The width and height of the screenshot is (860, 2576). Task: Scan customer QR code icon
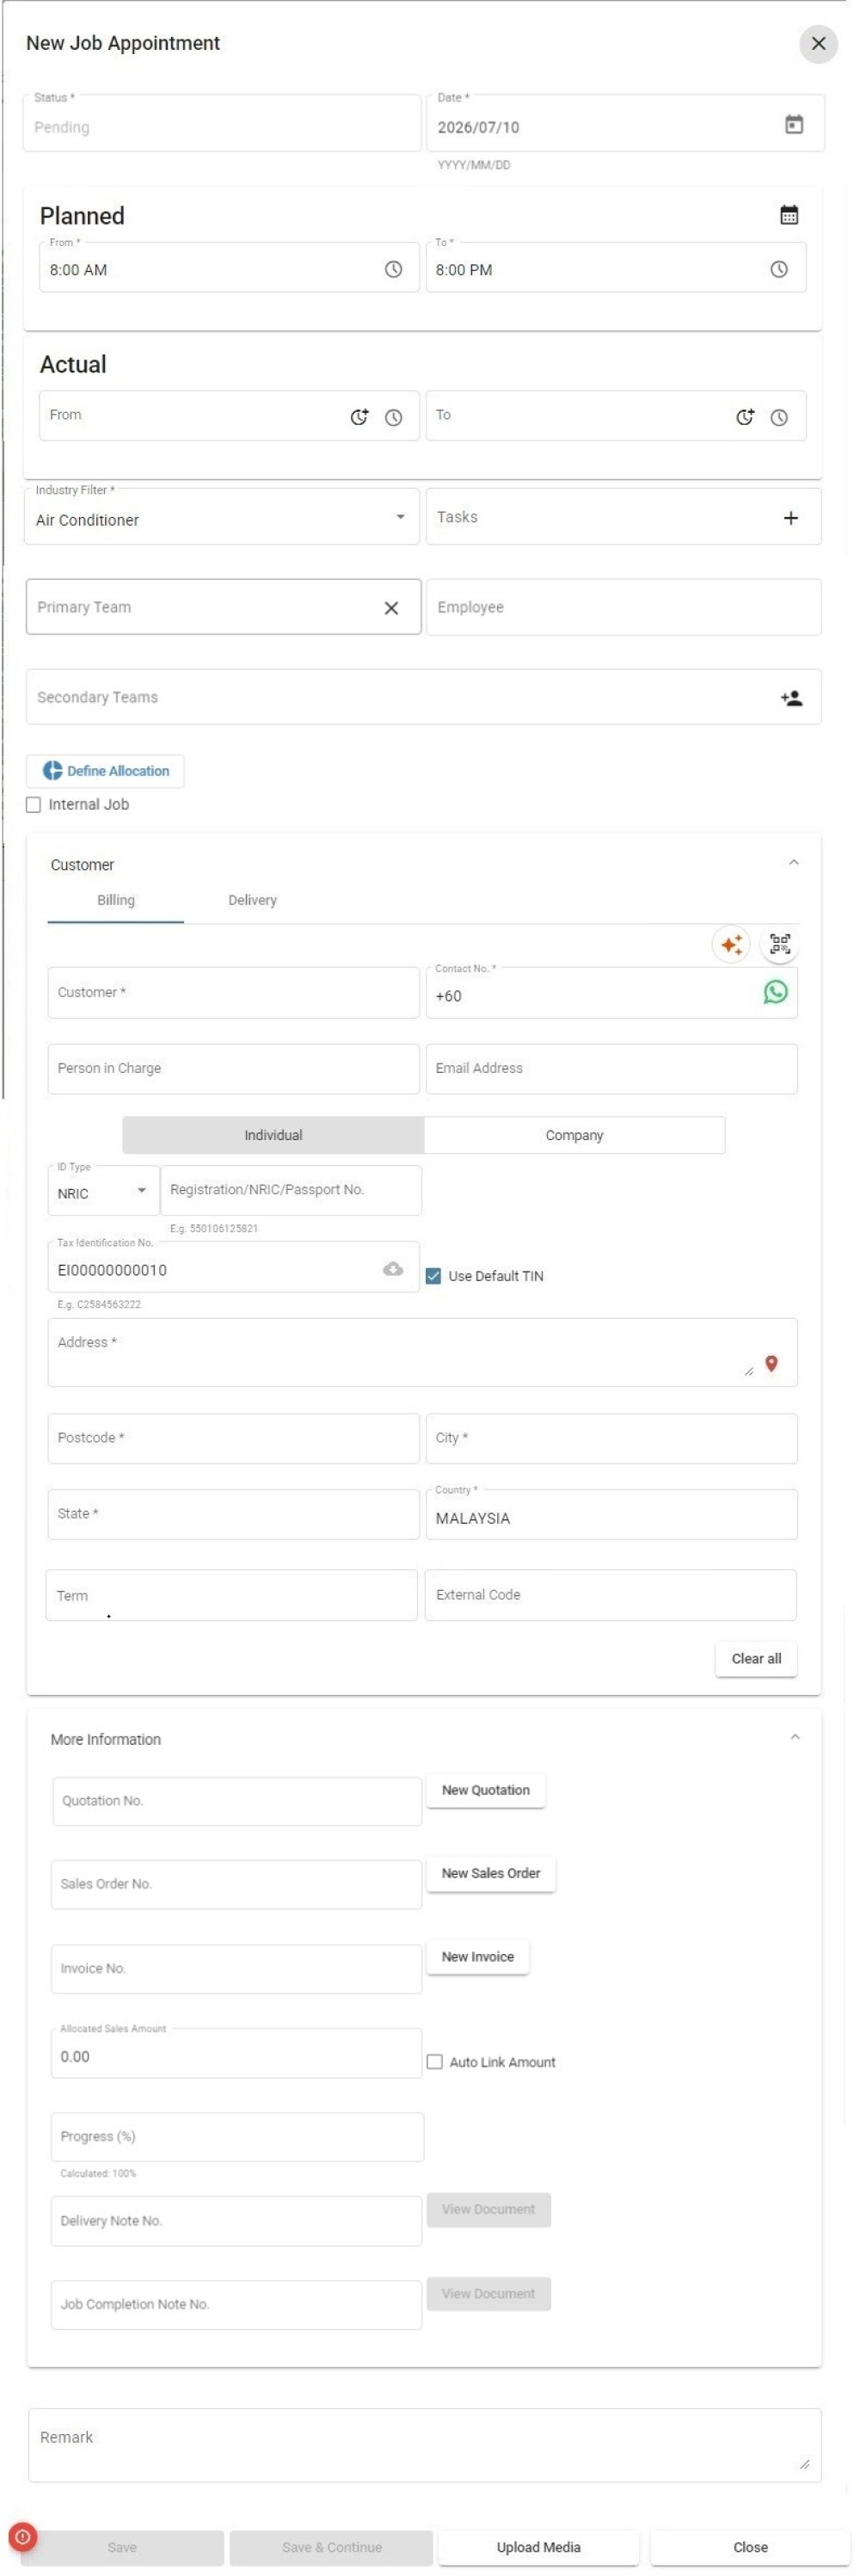pyautogui.click(x=780, y=944)
